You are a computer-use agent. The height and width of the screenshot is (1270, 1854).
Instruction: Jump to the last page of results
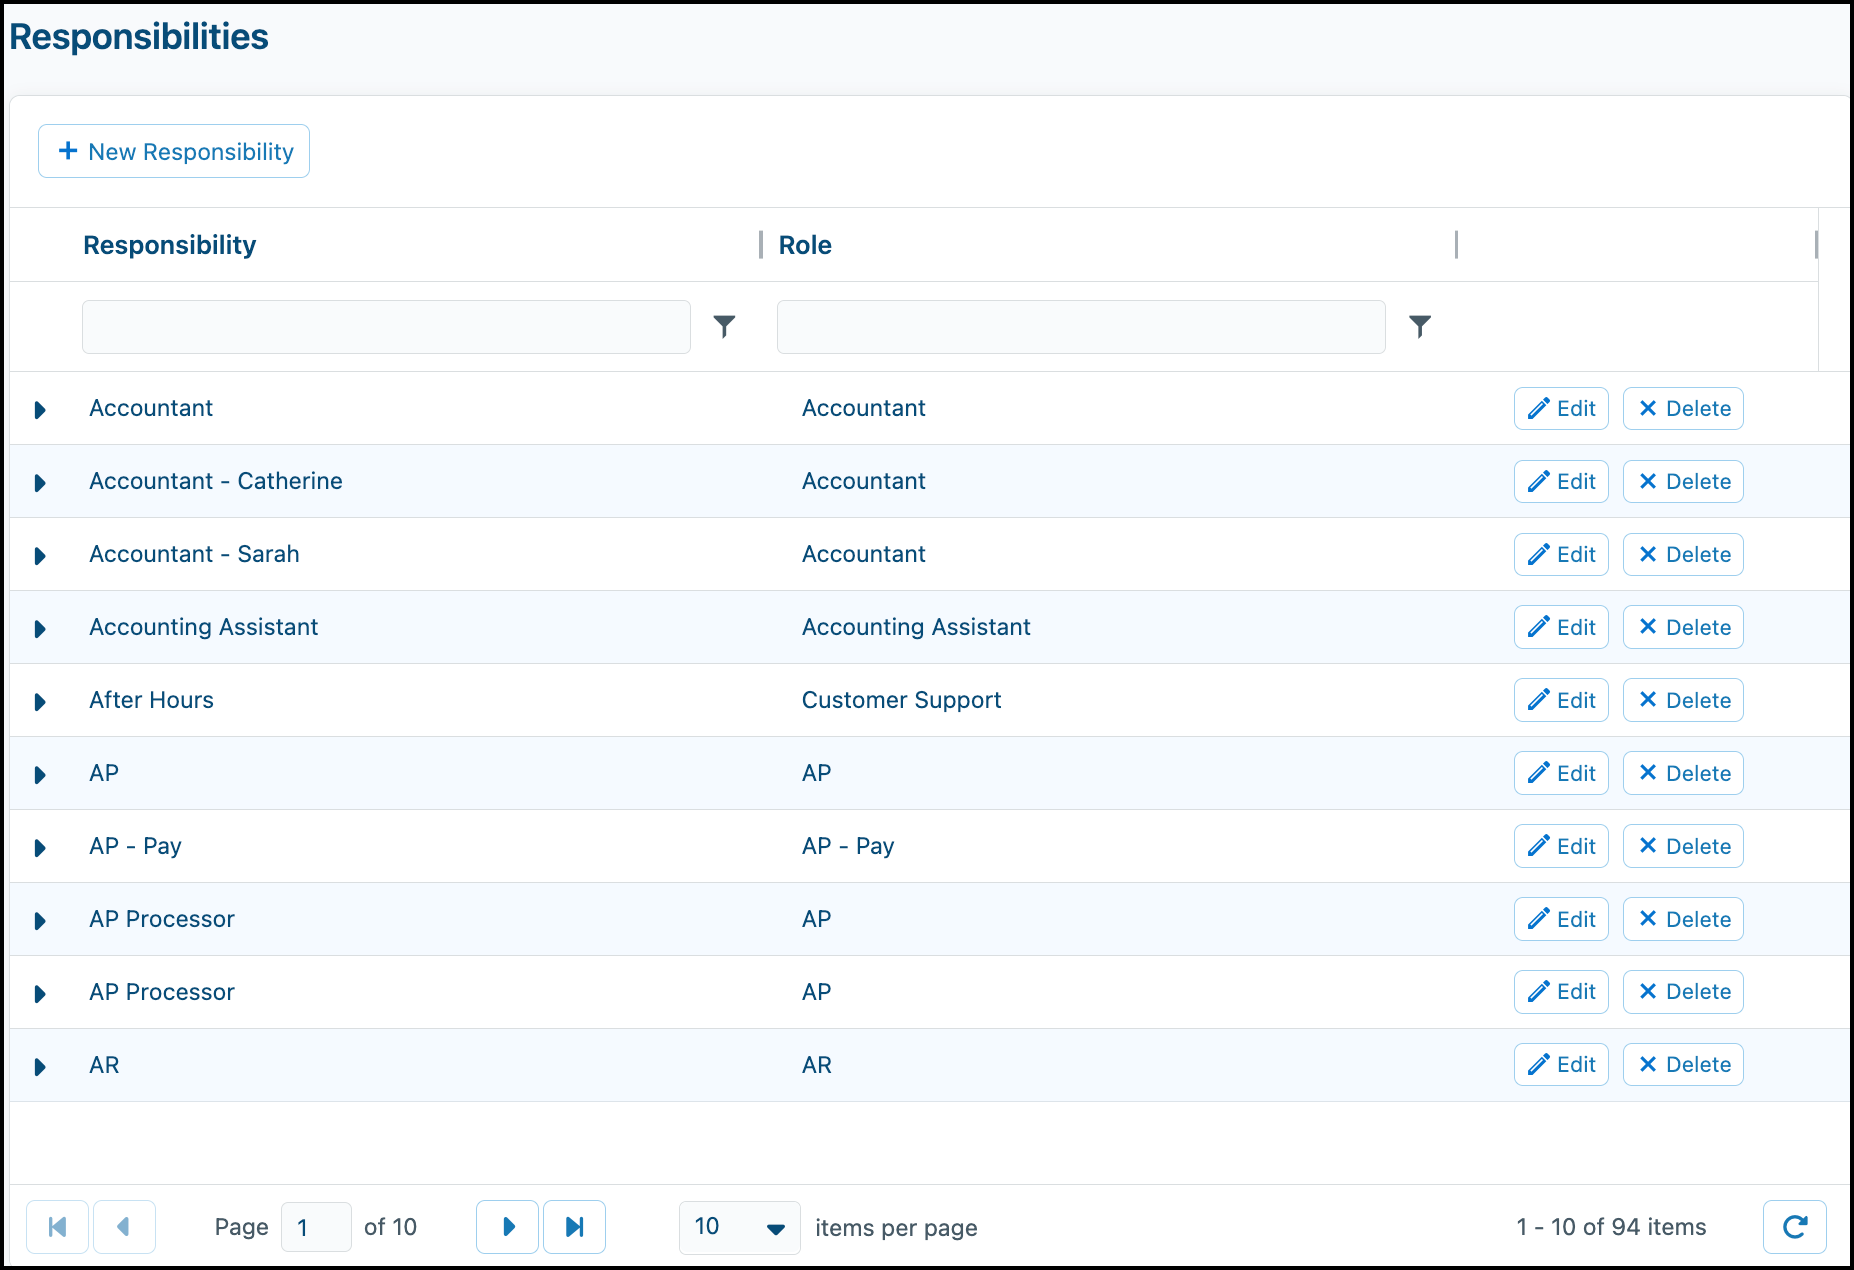pyautogui.click(x=574, y=1227)
